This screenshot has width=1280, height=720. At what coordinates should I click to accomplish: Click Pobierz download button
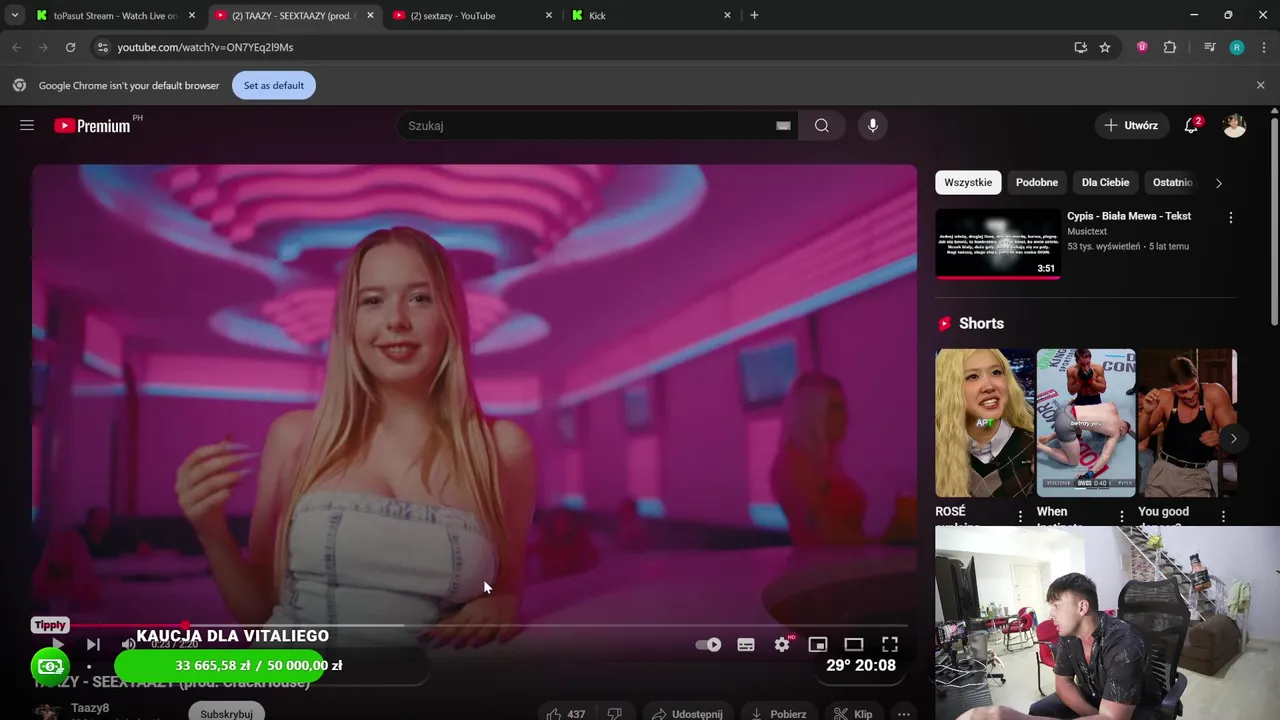[x=779, y=714]
